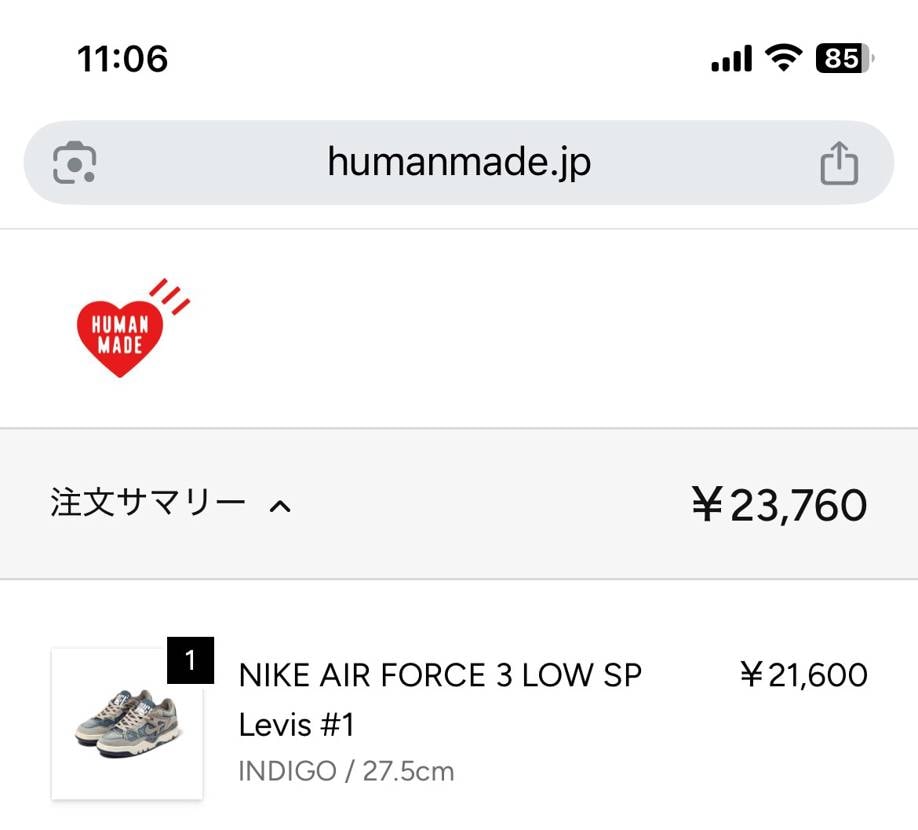
Task: Collapse order summary with the chevron arrow
Action: [281, 506]
